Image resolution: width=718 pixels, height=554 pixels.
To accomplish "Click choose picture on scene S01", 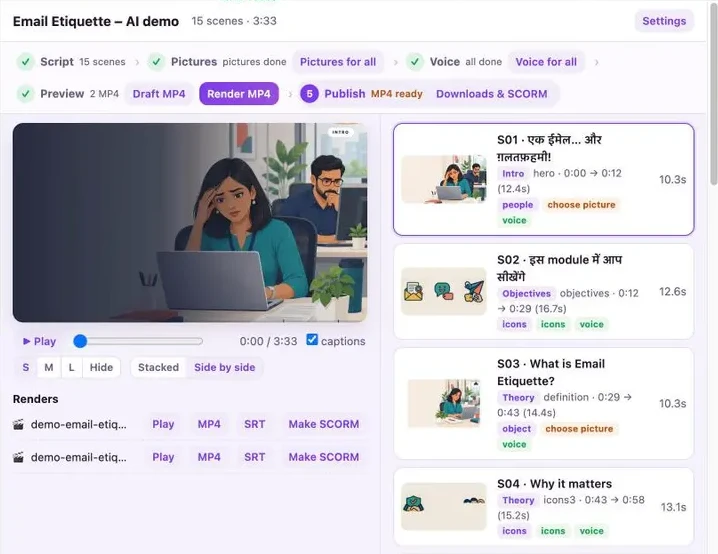I will pos(581,205).
